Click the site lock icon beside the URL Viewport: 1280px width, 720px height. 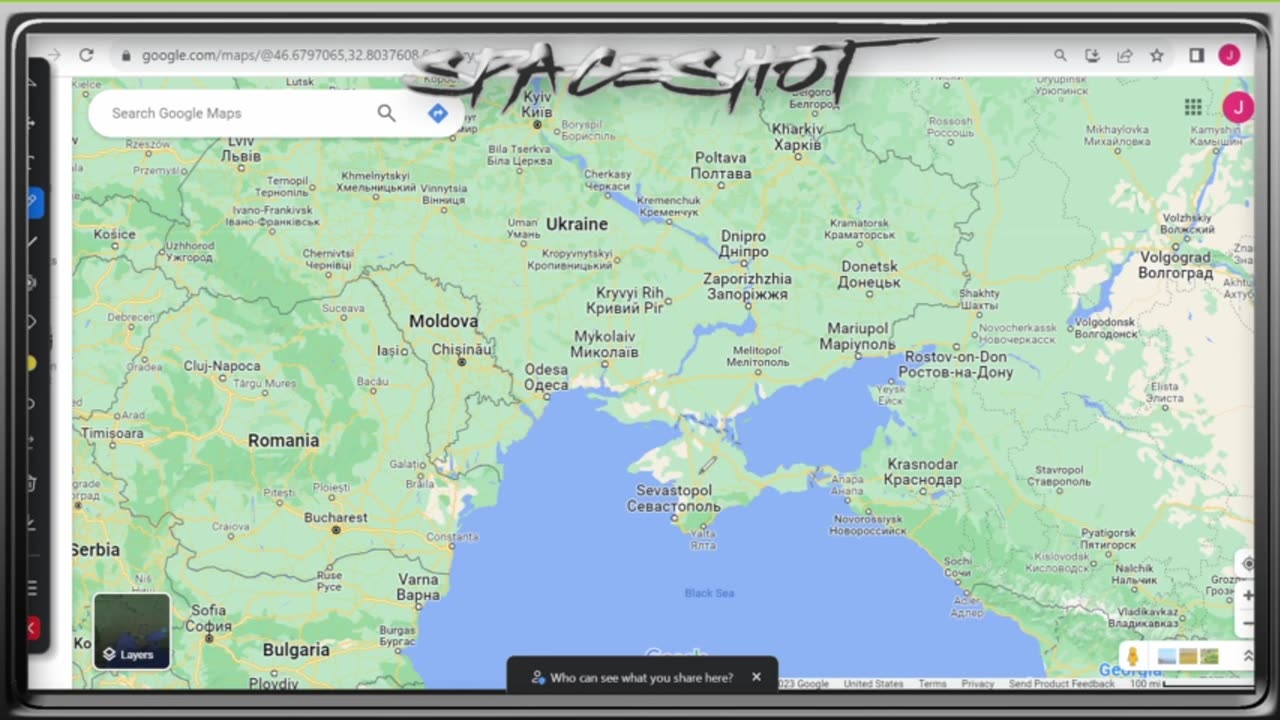pyautogui.click(x=126, y=56)
